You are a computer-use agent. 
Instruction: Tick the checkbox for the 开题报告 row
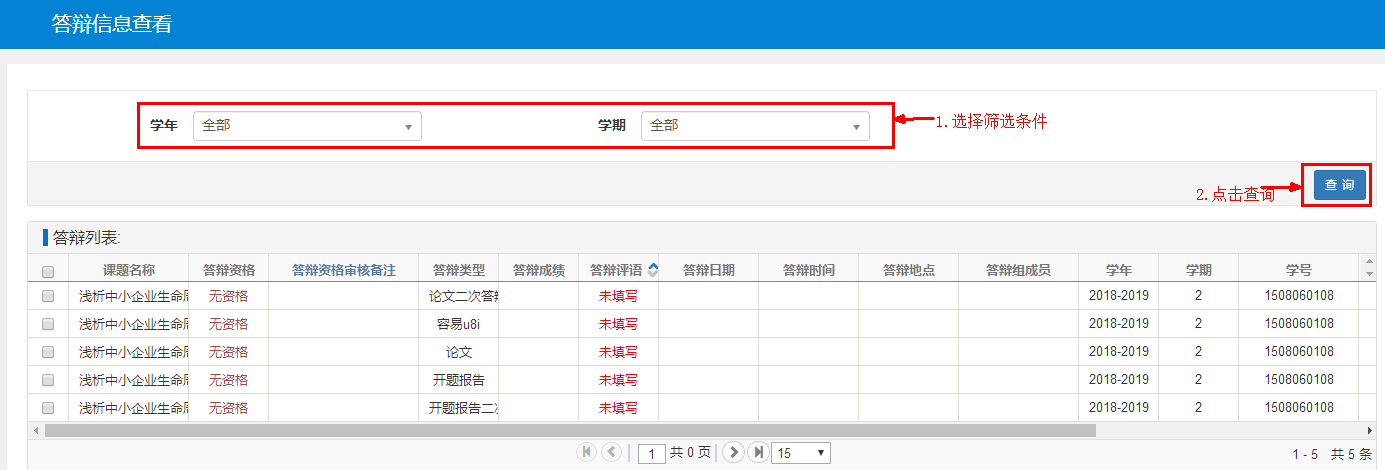(x=48, y=380)
